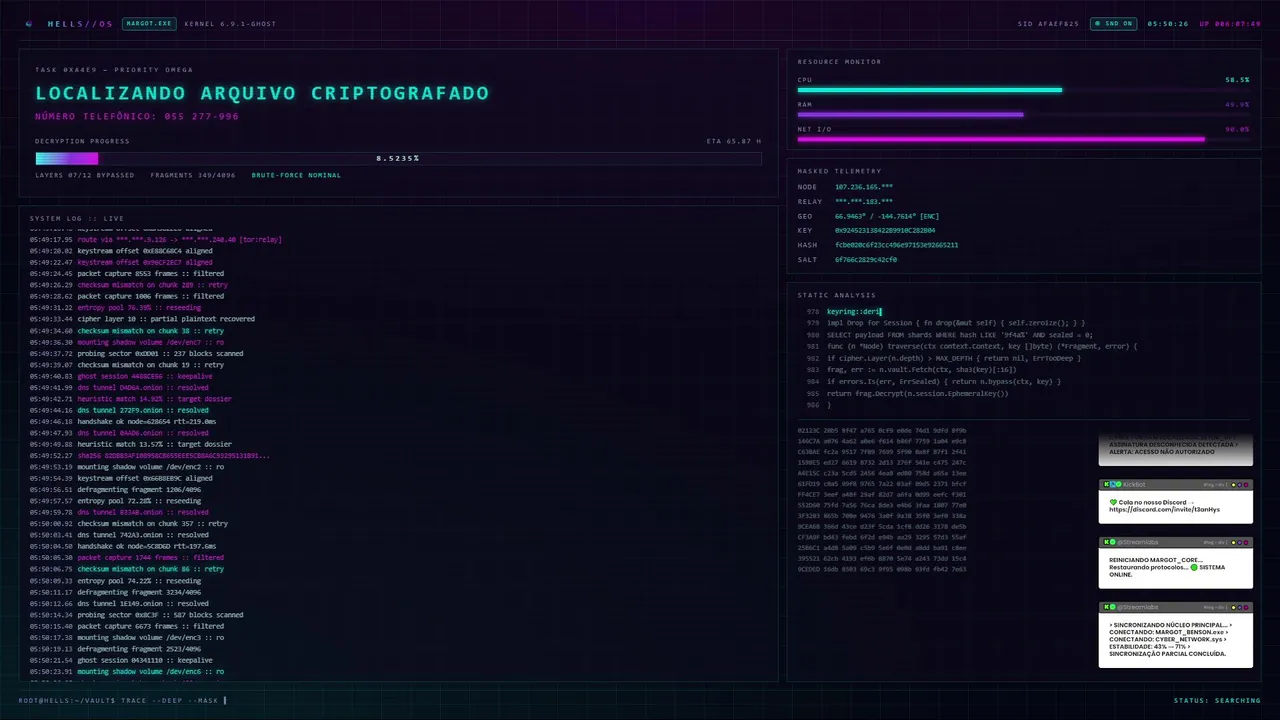Click the purple dot on the SINCRONIZANDO NÚCLEO card
The height and width of the screenshot is (720, 1280).
coord(1240,607)
